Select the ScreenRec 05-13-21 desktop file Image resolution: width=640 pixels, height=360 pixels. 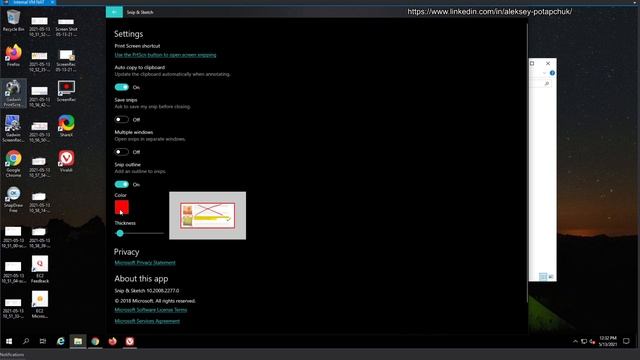point(66,60)
